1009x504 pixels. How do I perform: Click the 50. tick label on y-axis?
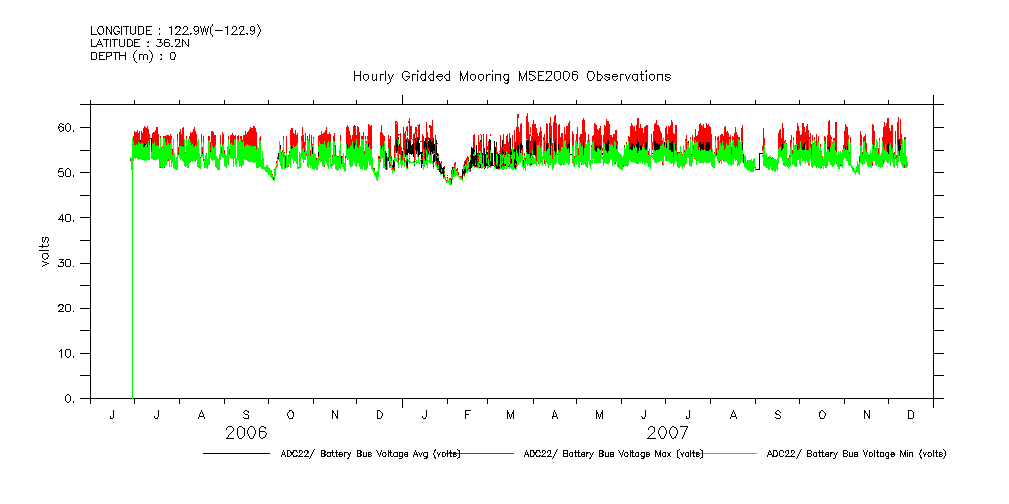click(x=65, y=173)
